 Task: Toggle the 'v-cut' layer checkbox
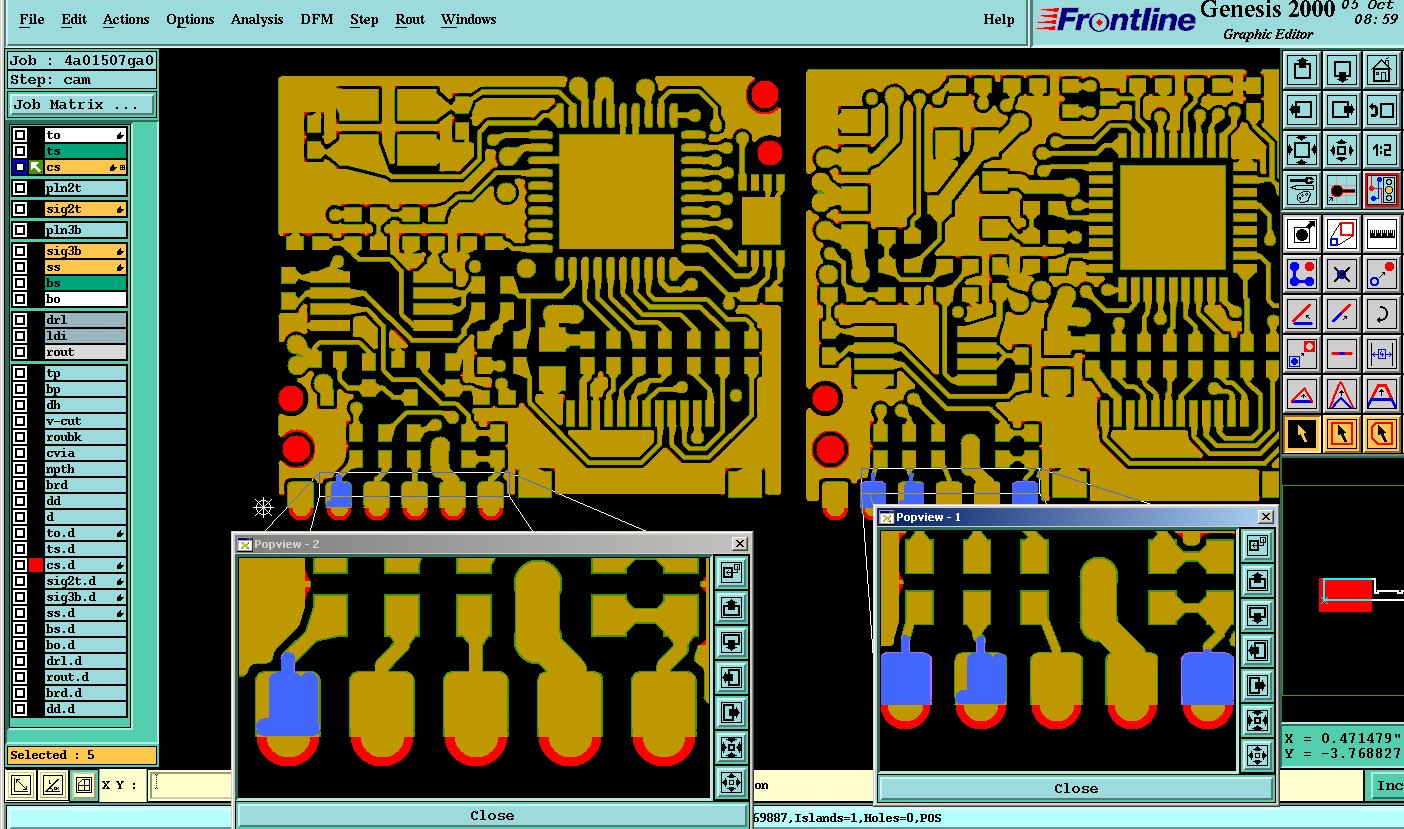(20, 421)
